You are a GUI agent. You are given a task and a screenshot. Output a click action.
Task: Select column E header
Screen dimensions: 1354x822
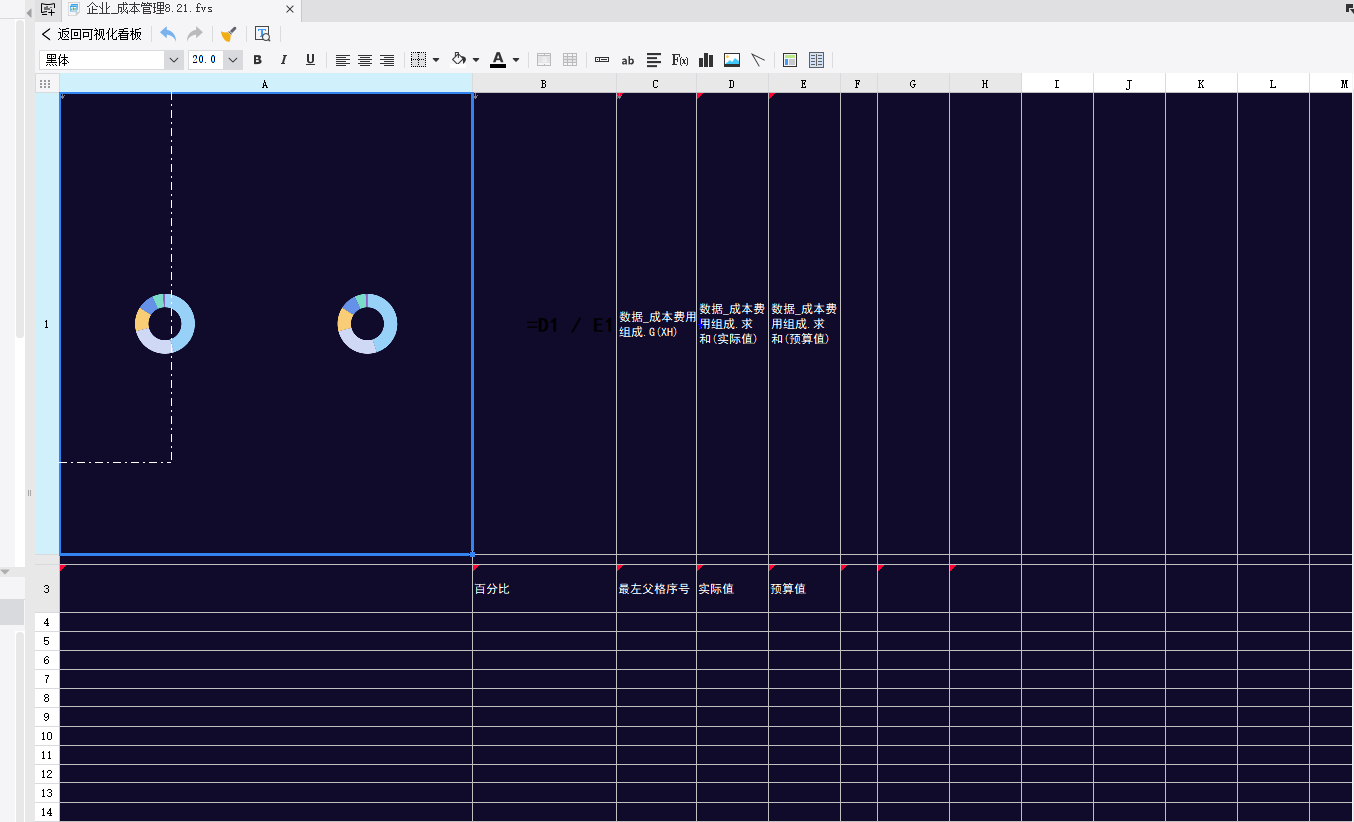point(804,85)
